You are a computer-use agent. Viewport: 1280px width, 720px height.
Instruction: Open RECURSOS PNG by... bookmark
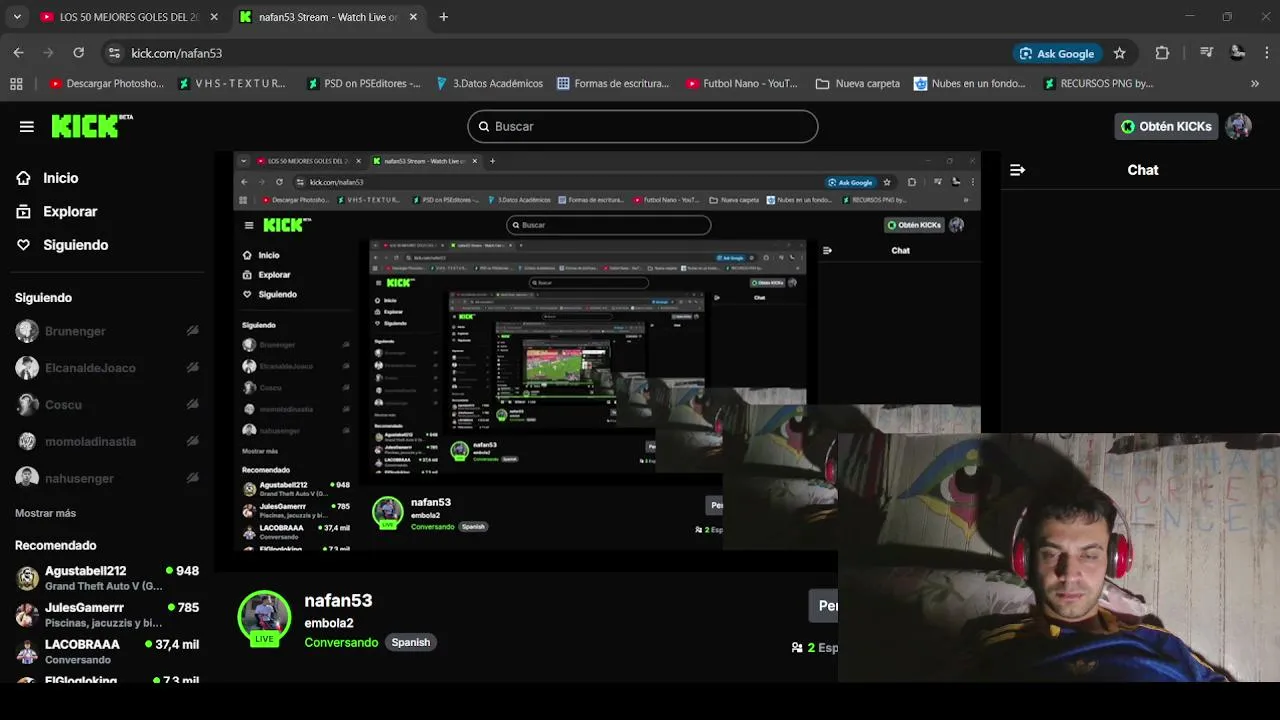[x=1098, y=84]
